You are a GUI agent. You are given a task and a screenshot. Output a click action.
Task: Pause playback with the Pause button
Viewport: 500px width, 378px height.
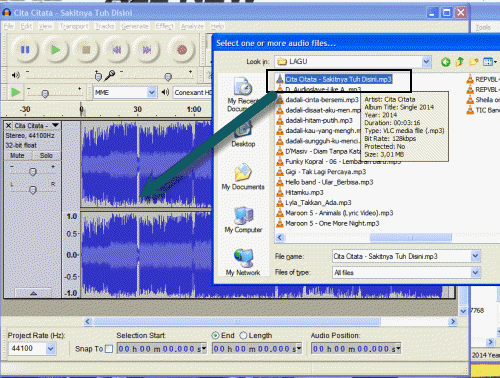[x=25, y=50]
